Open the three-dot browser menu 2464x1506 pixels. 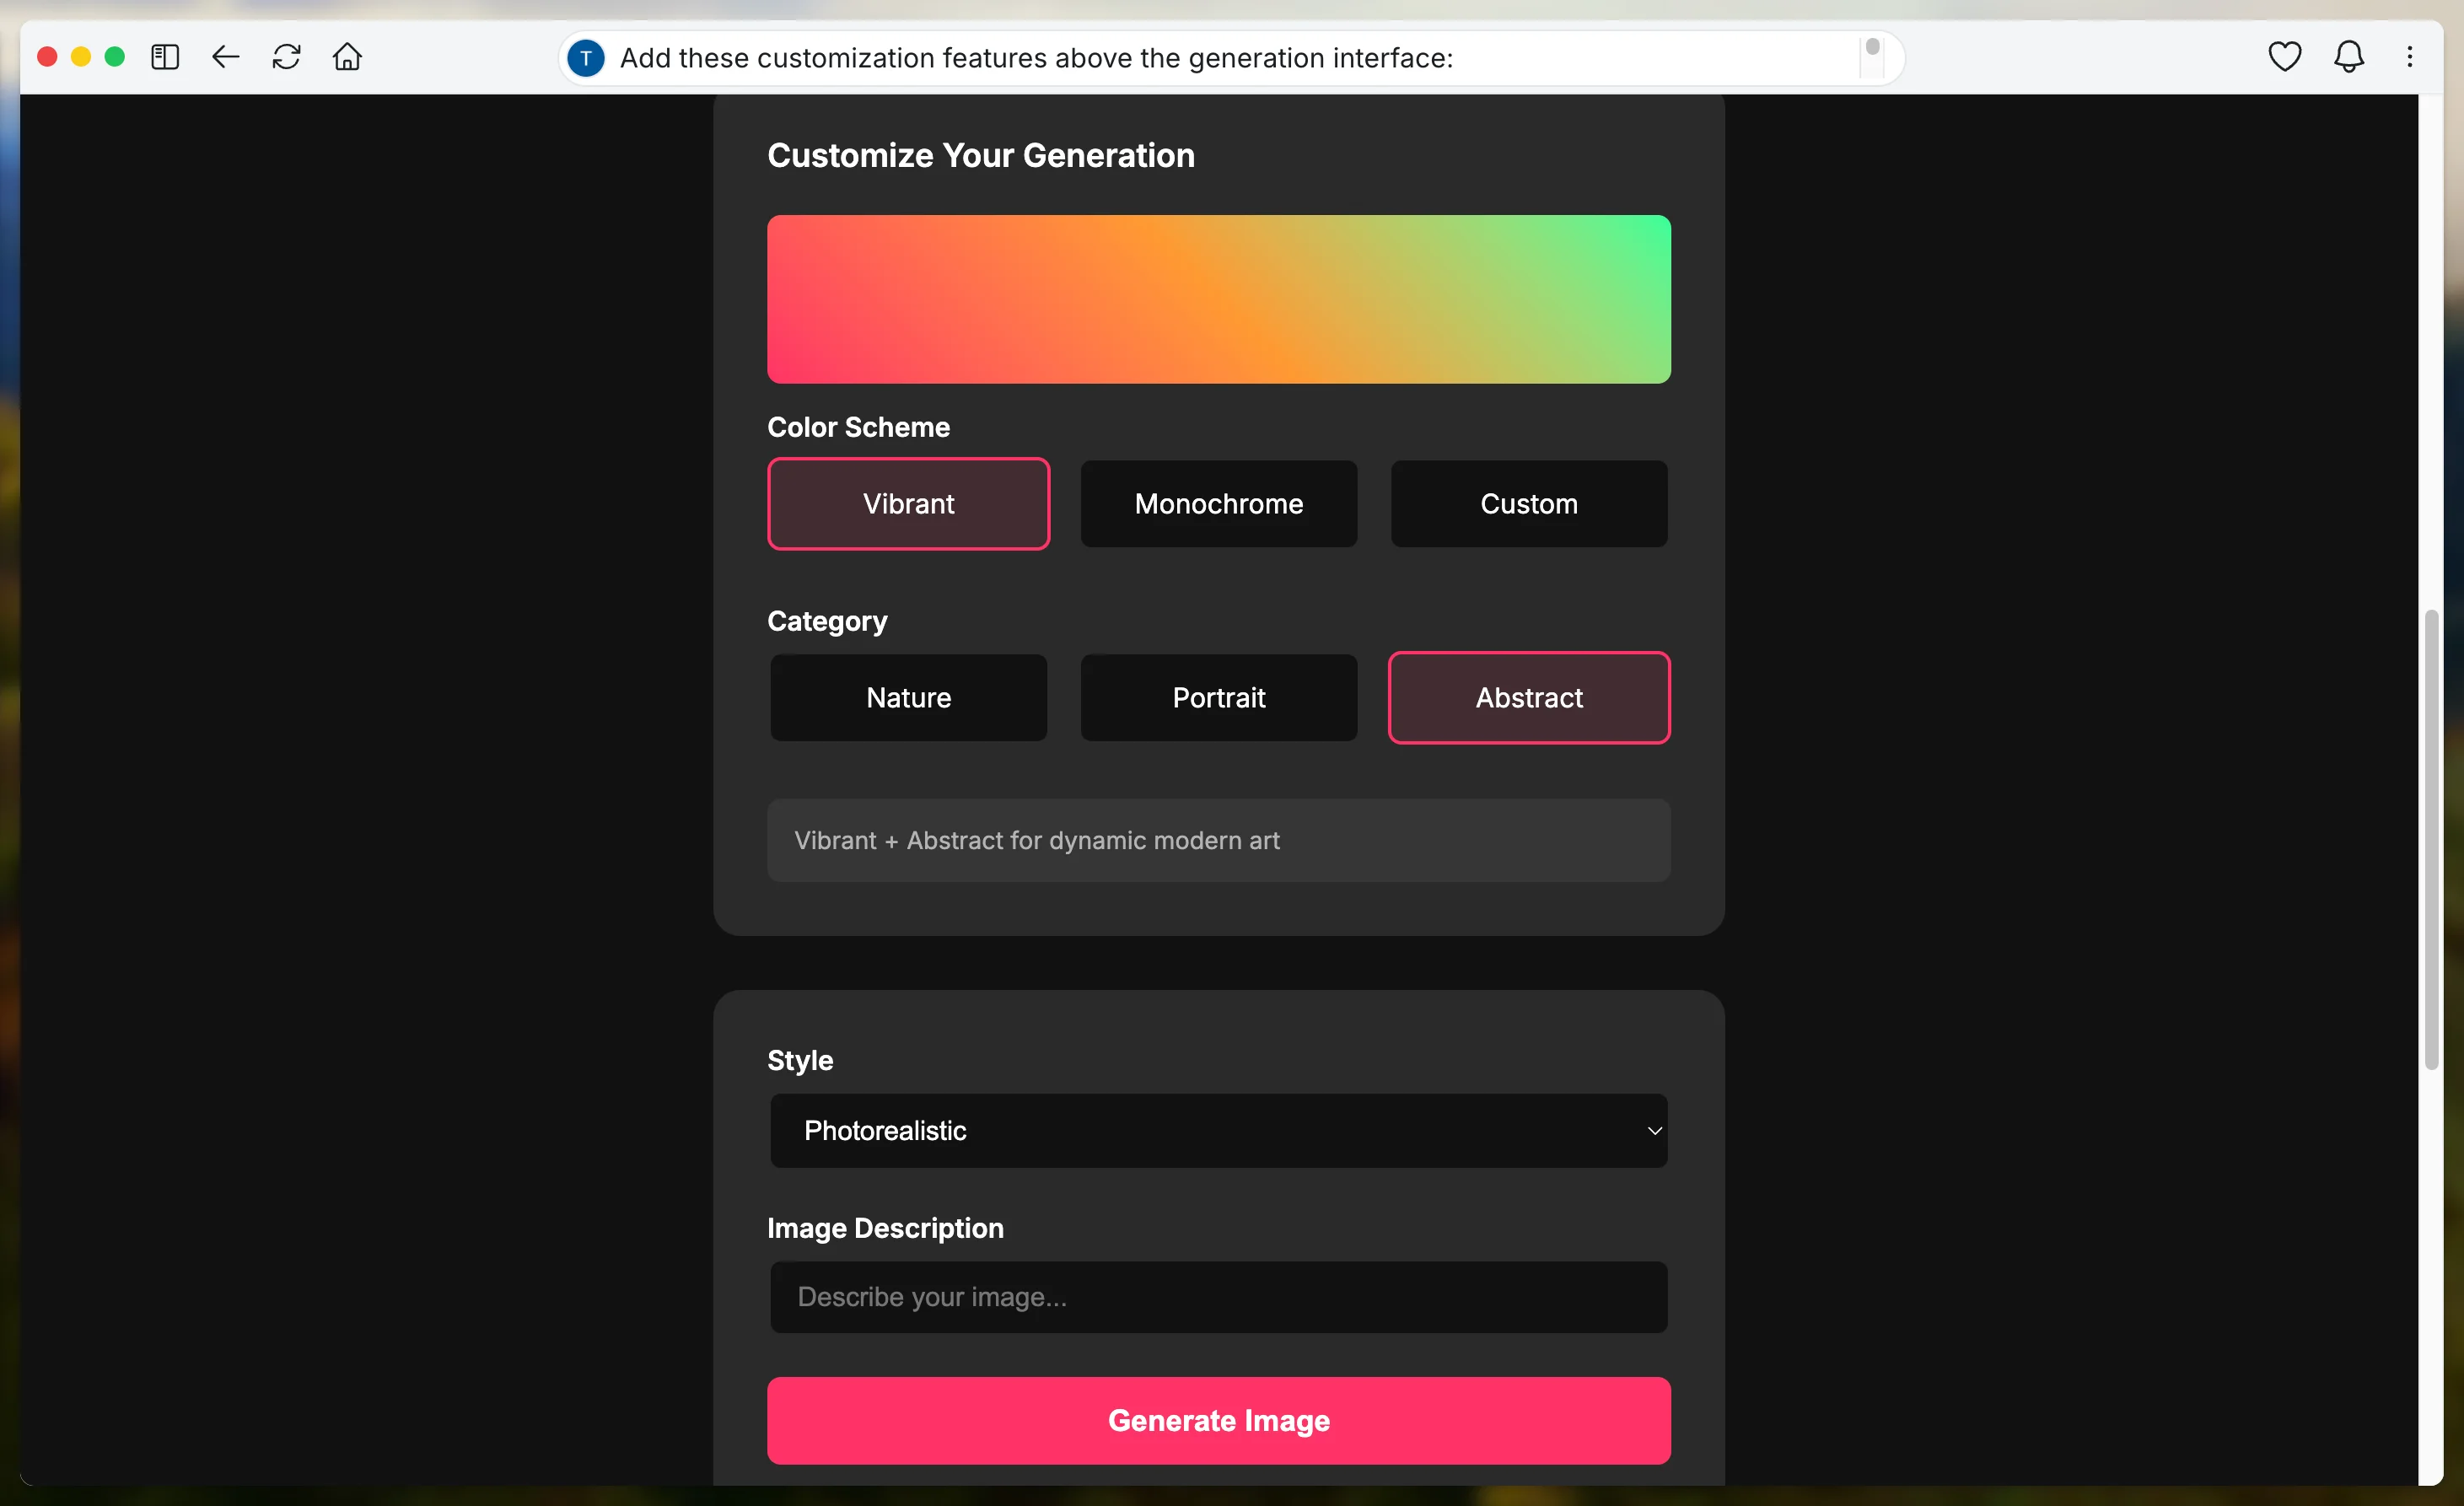pos(2409,57)
